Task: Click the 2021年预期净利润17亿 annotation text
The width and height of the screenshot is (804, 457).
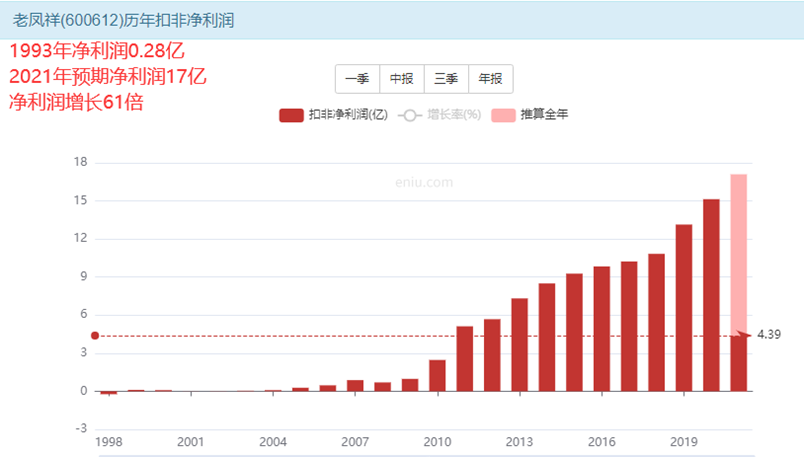Action: [x=108, y=76]
